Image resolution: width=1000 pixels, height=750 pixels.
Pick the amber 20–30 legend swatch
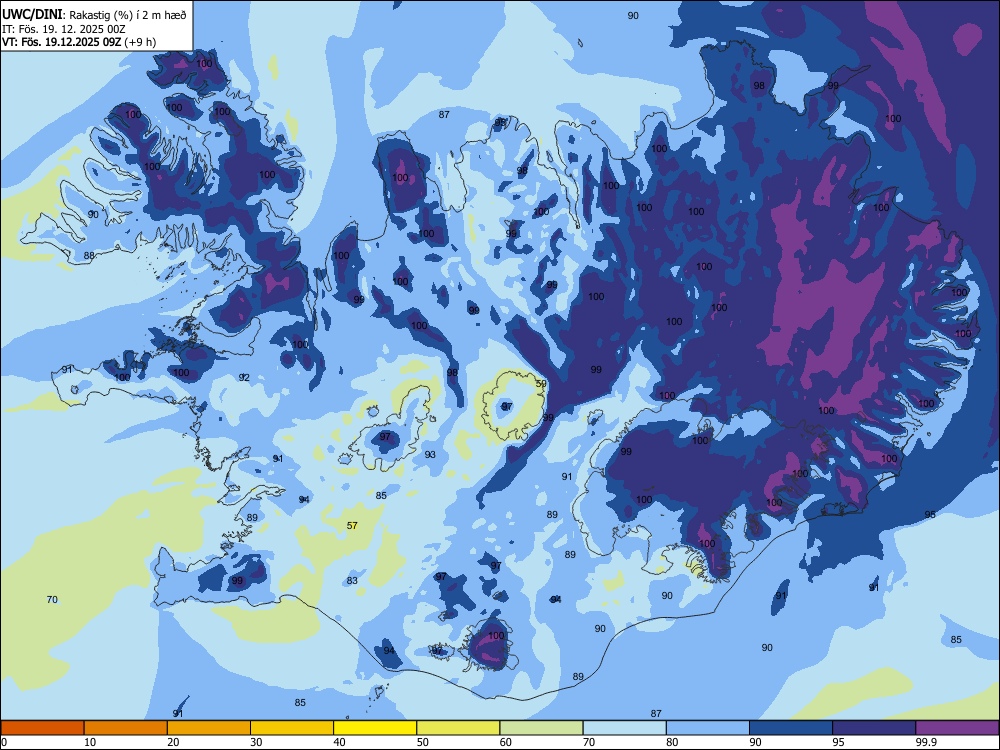pos(209,728)
